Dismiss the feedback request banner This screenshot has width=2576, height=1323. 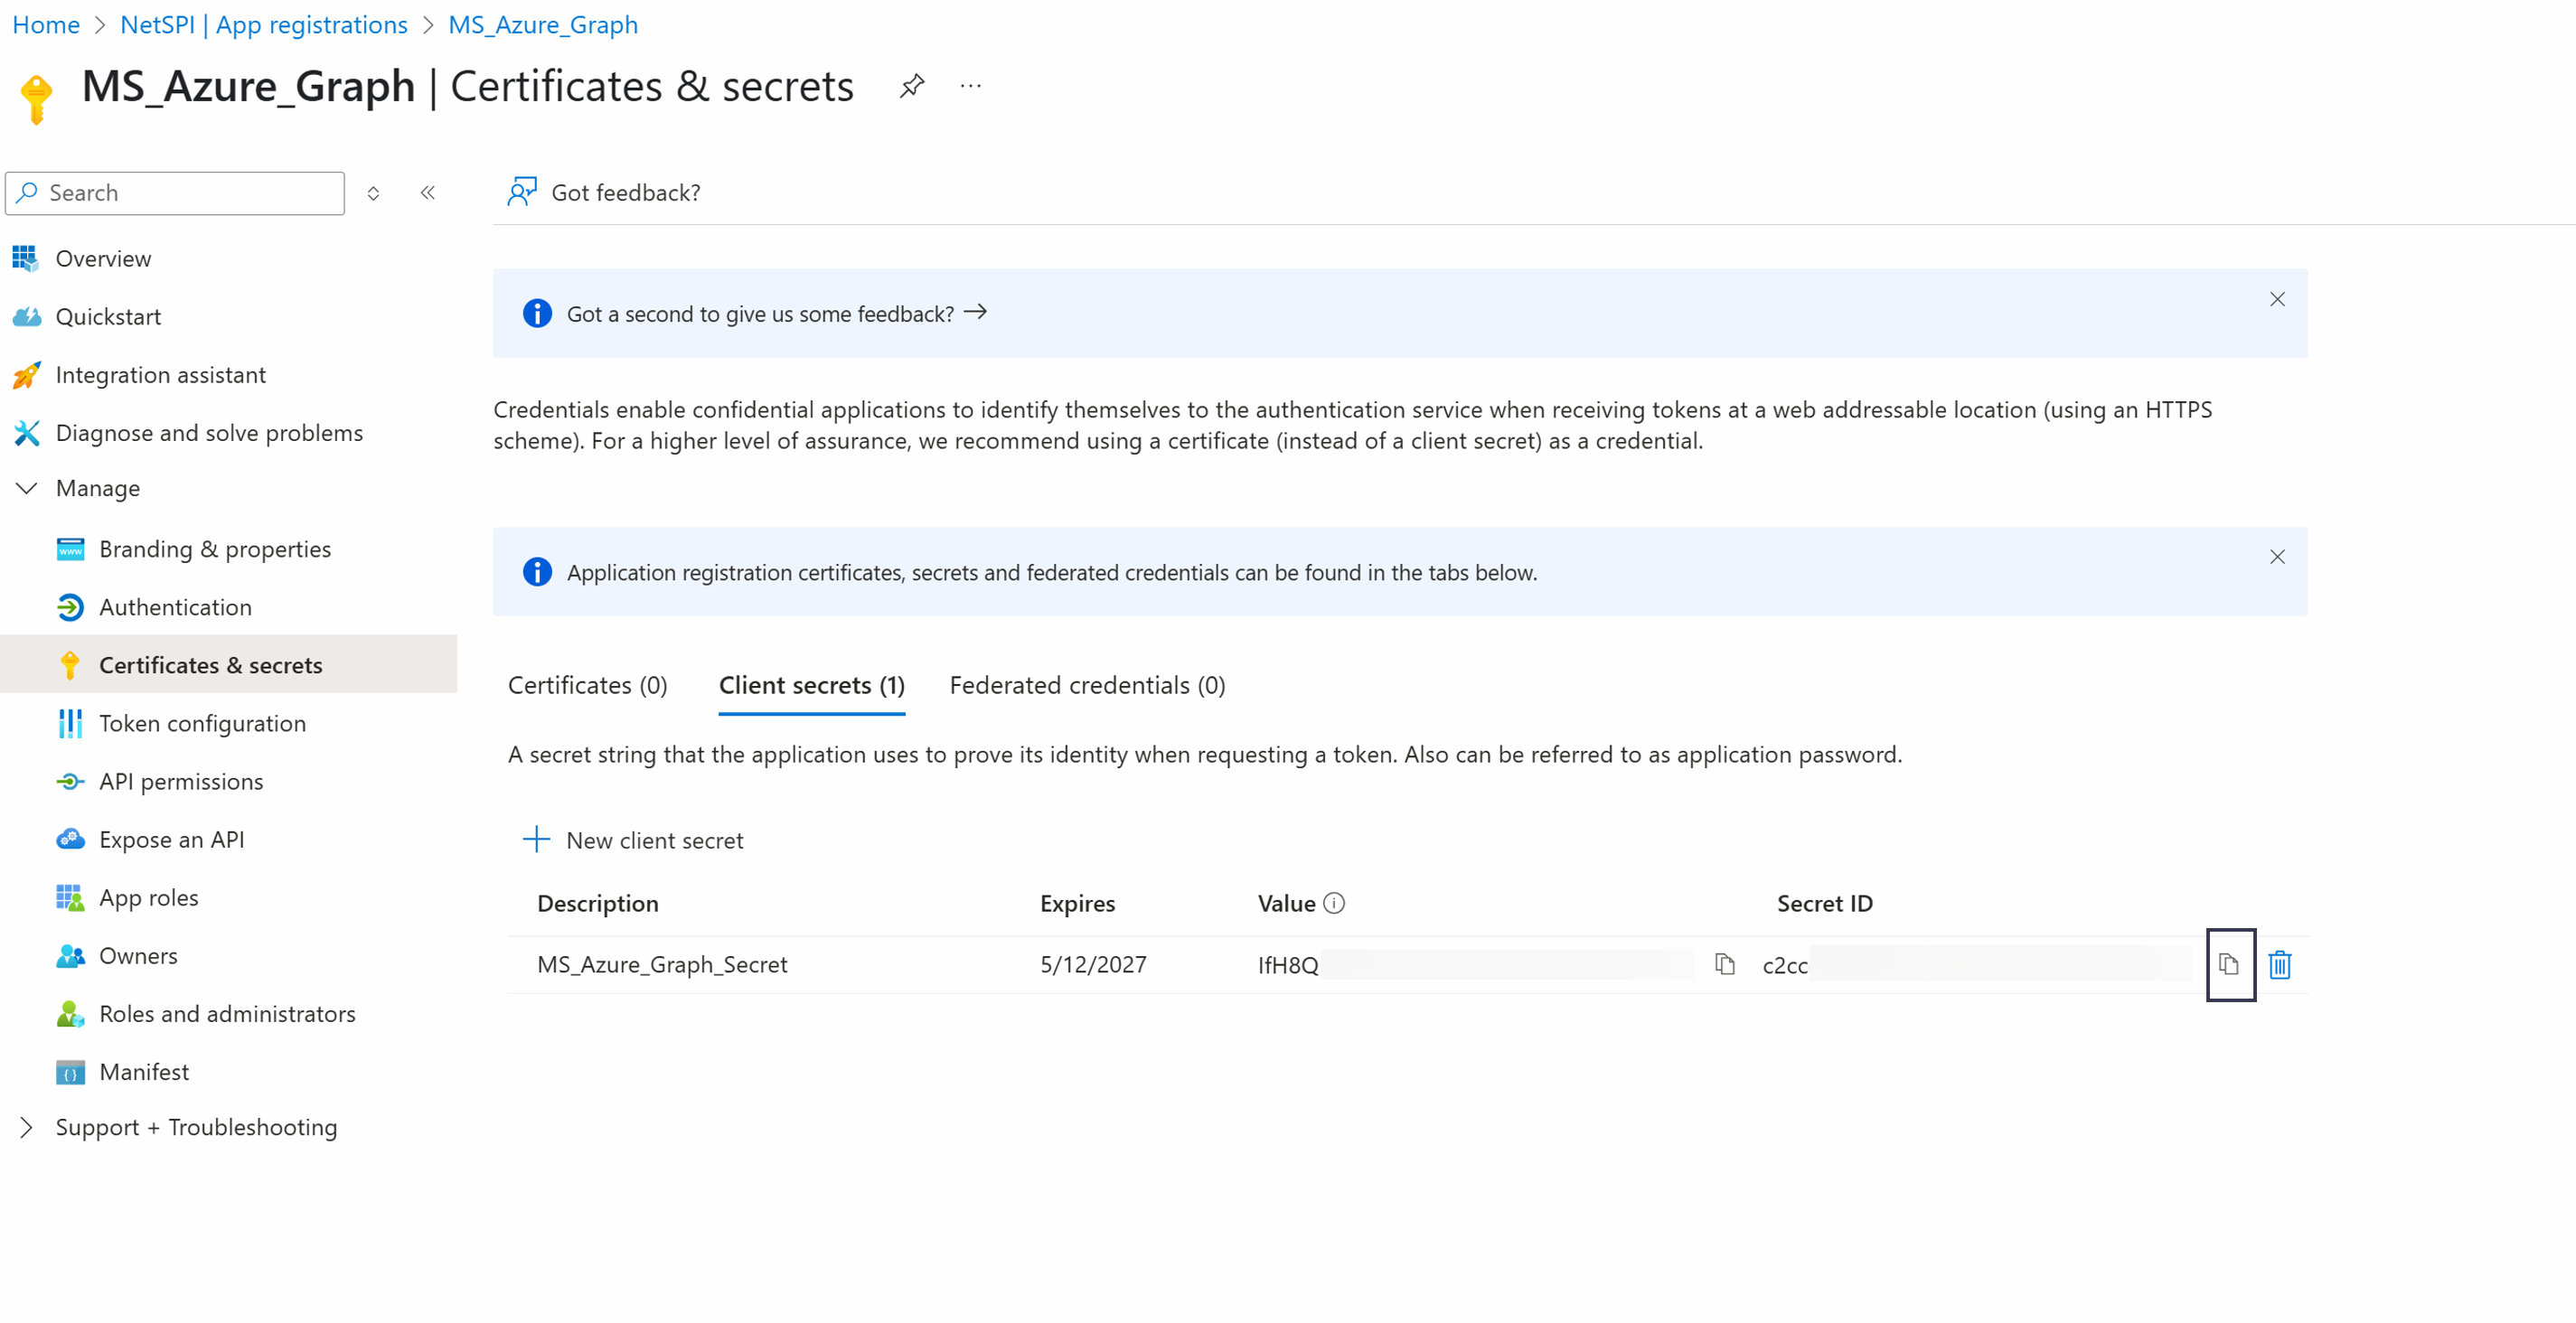coord(2277,299)
